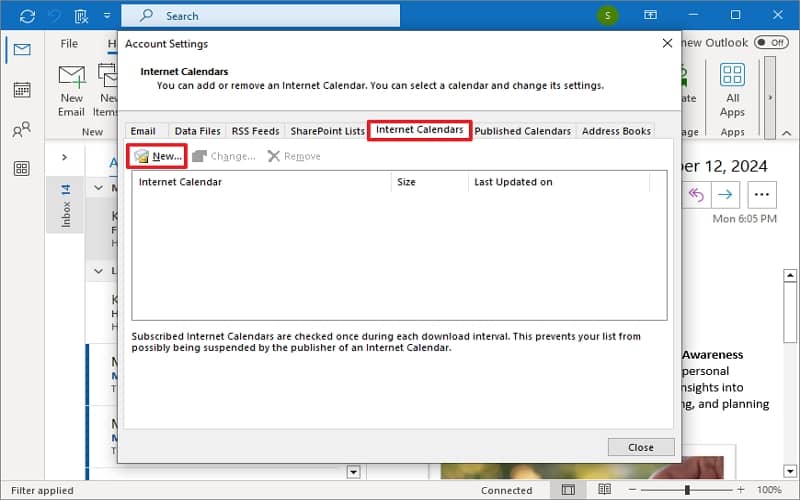
Task: Expand the folder pane chevron
Action: [64, 157]
